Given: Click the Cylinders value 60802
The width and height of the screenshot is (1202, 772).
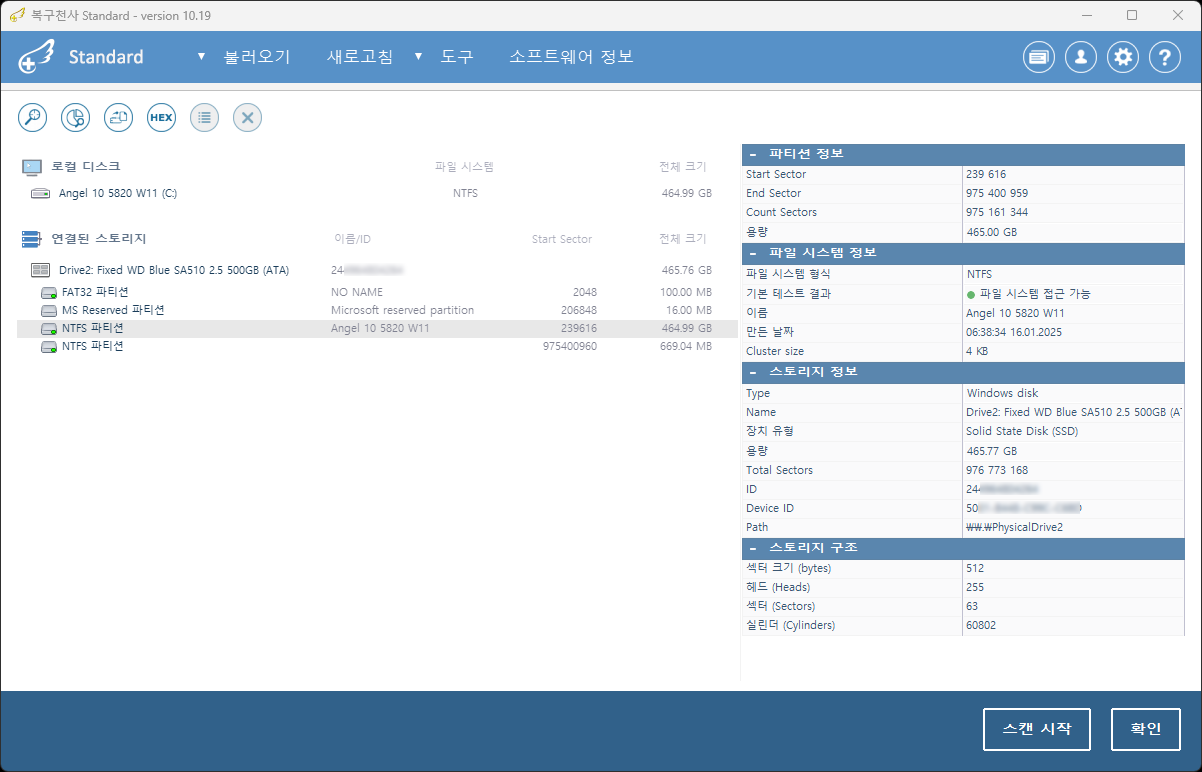Looking at the screenshot, I should point(981,625).
